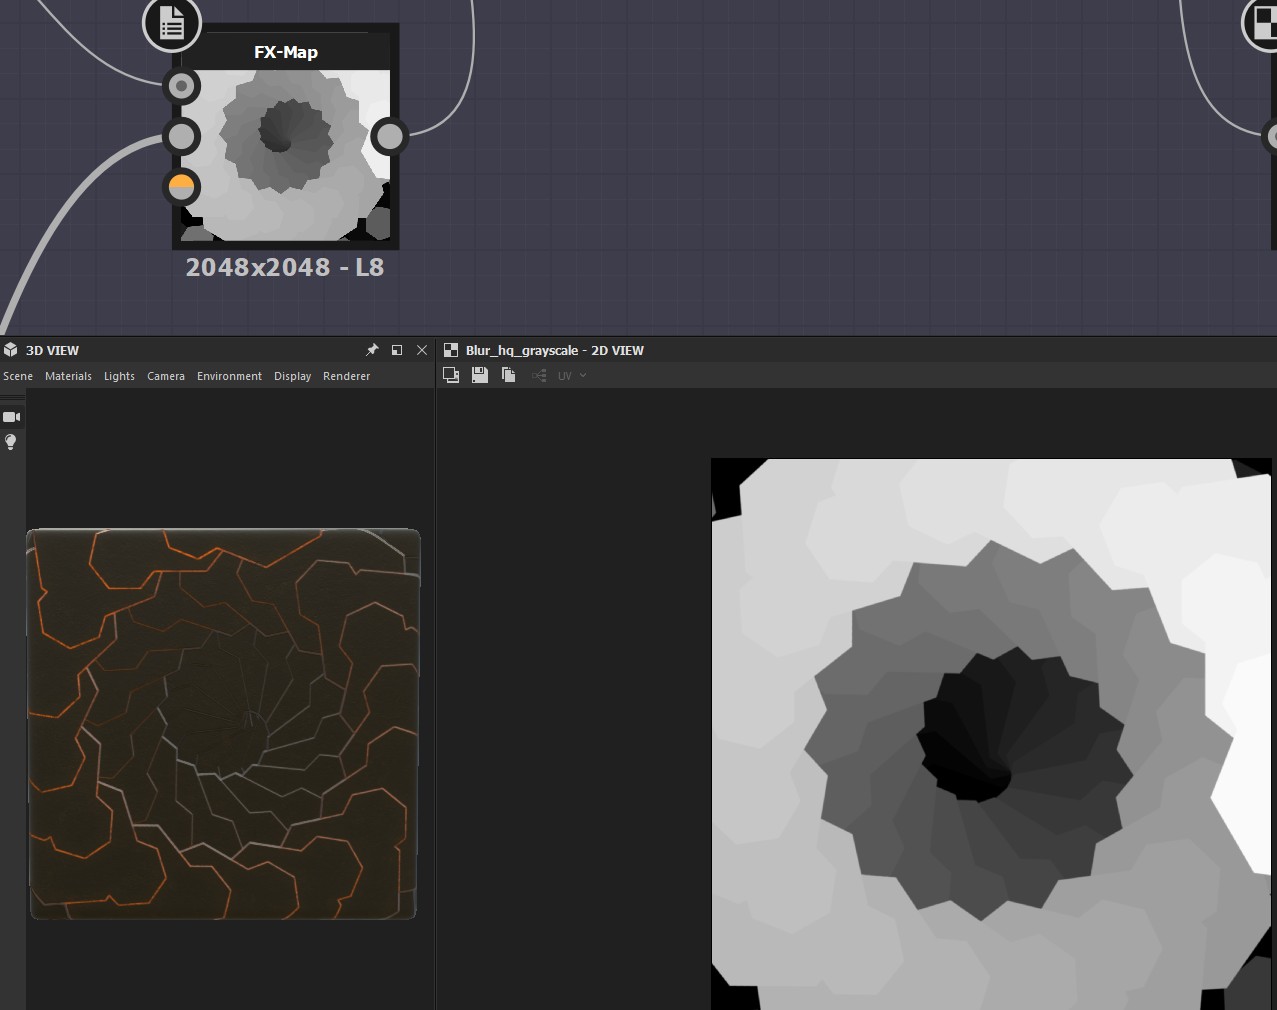This screenshot has height=1010, width=1277.
Task: Click the camera icon in 3D View sidebar
Action: pyautogui.click(x=12, y=417)
